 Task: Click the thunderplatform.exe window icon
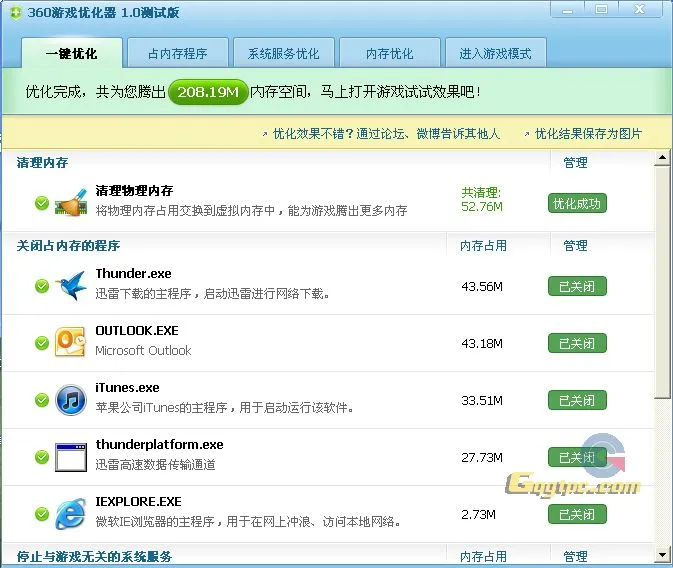click(x=71, y=457)
